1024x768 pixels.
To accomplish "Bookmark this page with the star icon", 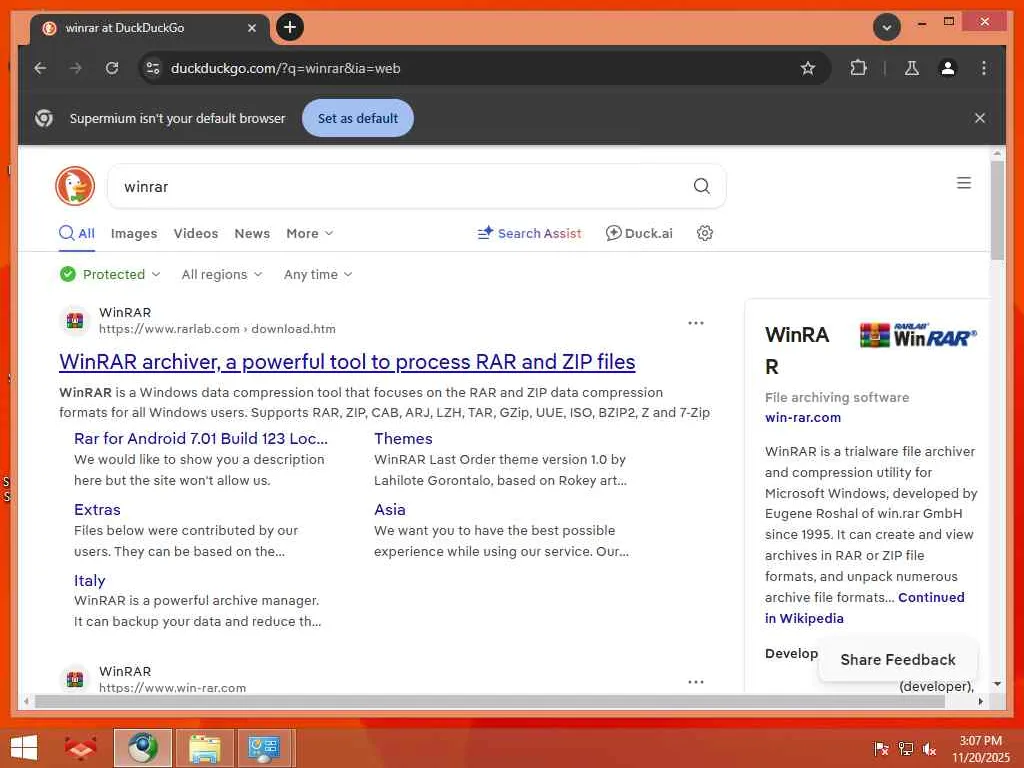I will (808, 68).
